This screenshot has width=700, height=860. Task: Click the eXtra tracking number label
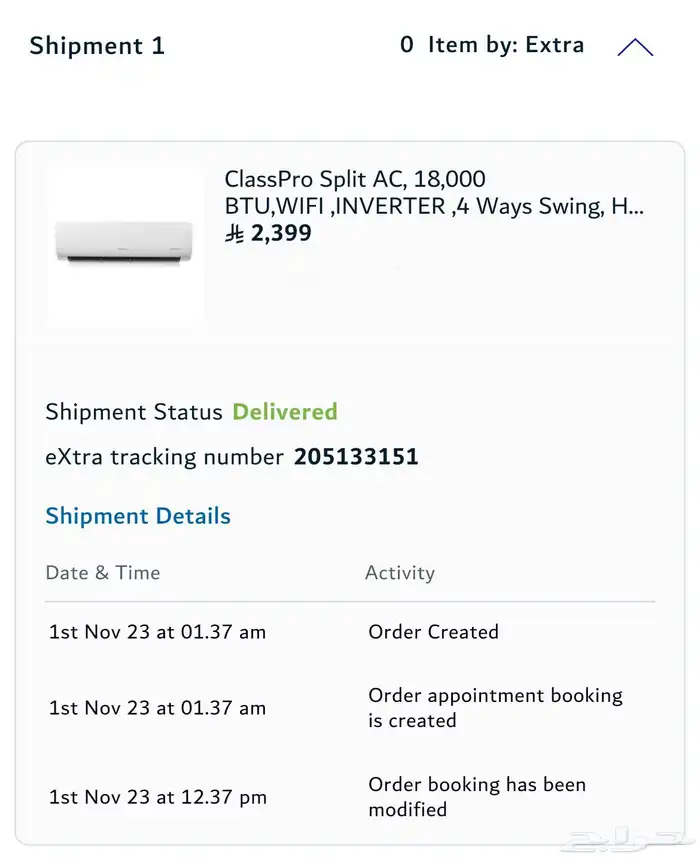165,457
